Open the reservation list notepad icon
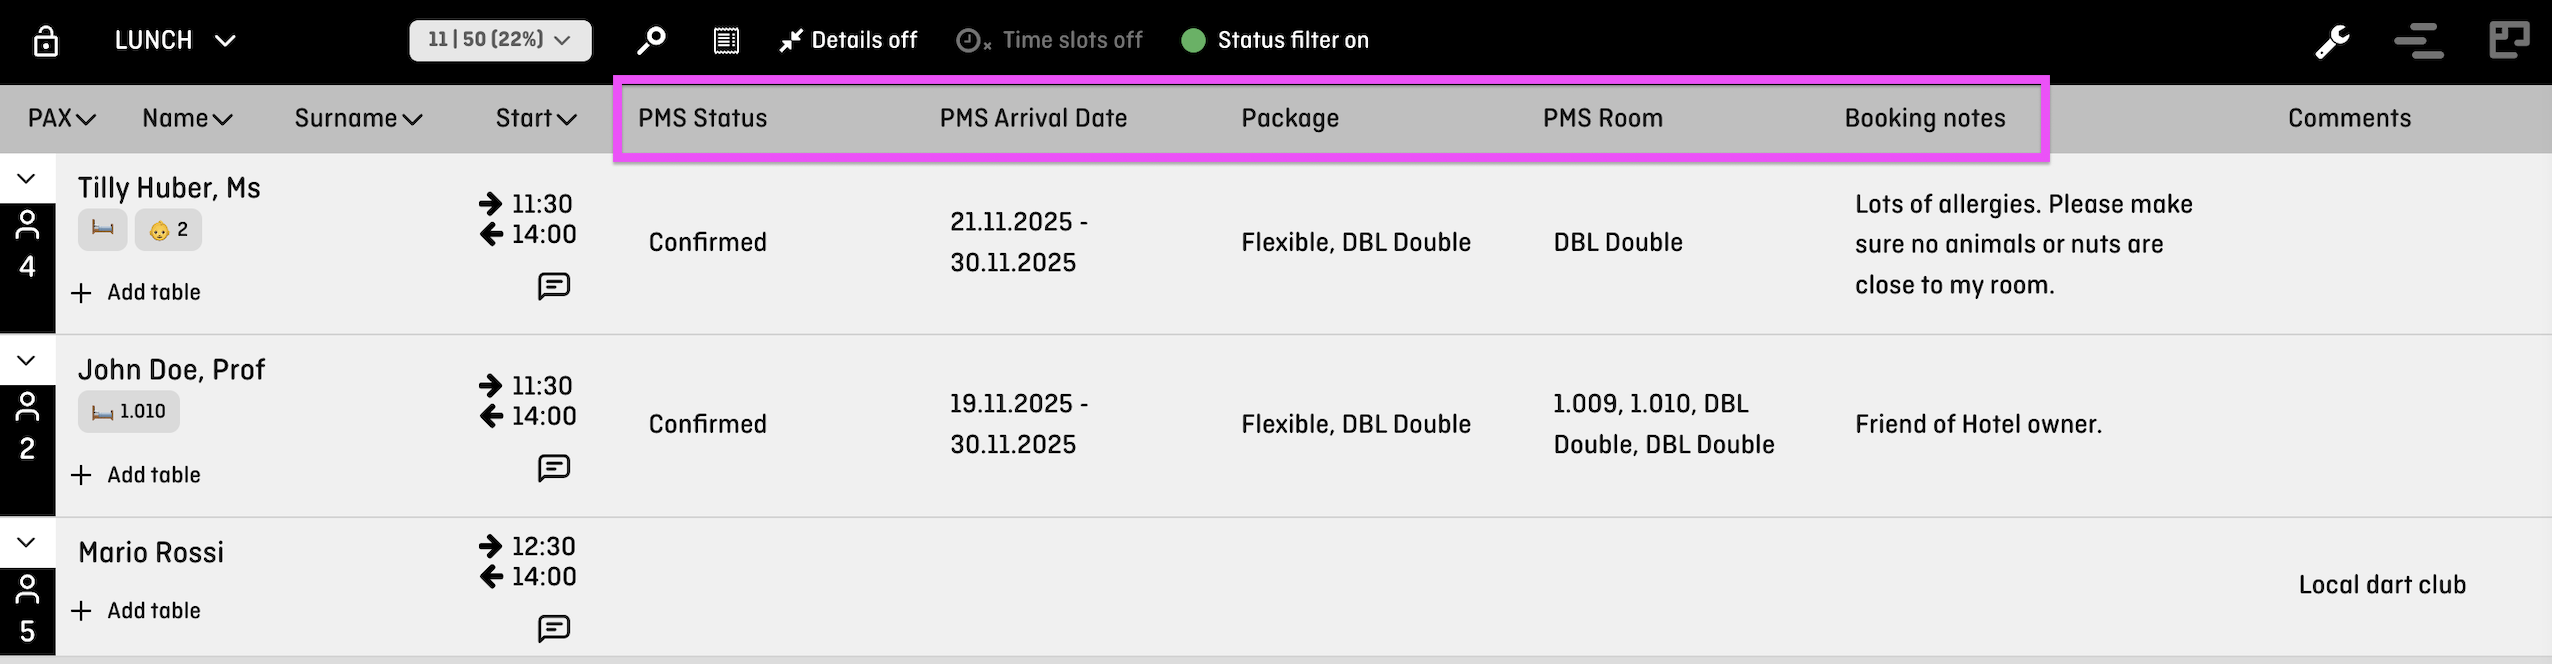Image resolution: width=2552 pixels, height=664 pixels. 726,40
